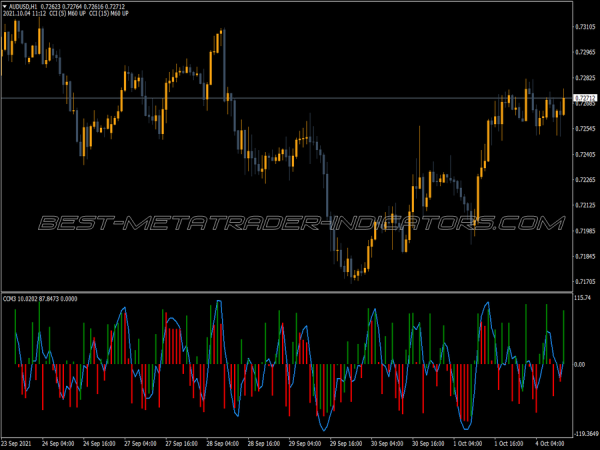Click the 0.72125 price scale value

point(585,205)
